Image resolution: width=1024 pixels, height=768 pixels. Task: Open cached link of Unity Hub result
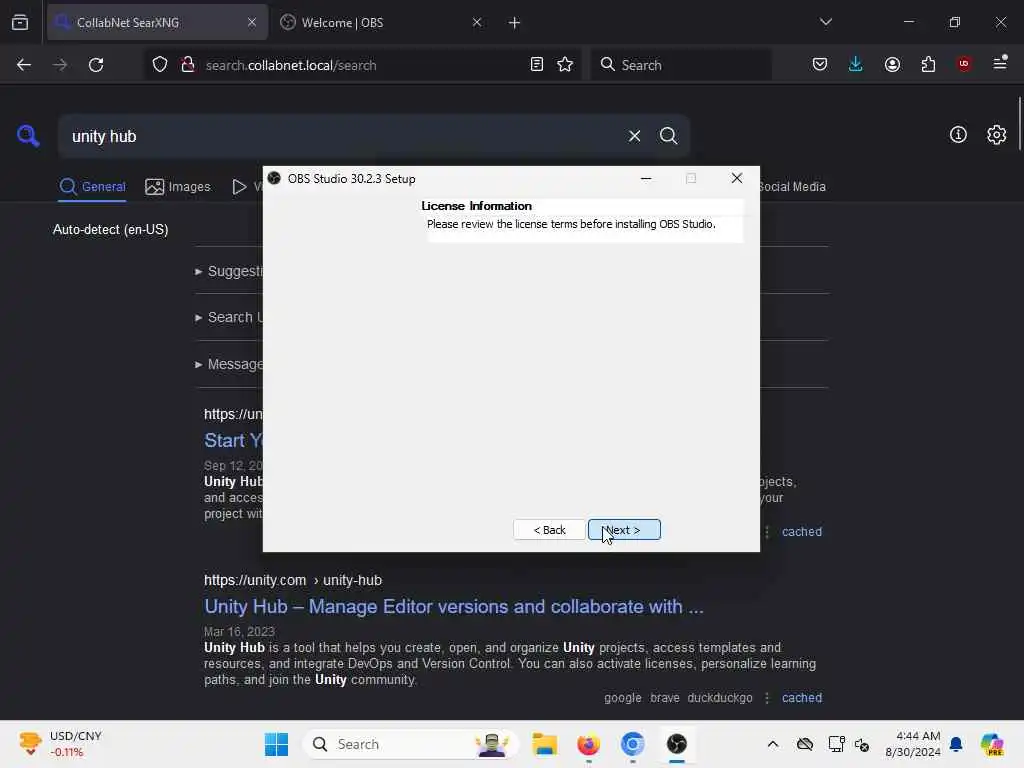(x=802, y=697)
